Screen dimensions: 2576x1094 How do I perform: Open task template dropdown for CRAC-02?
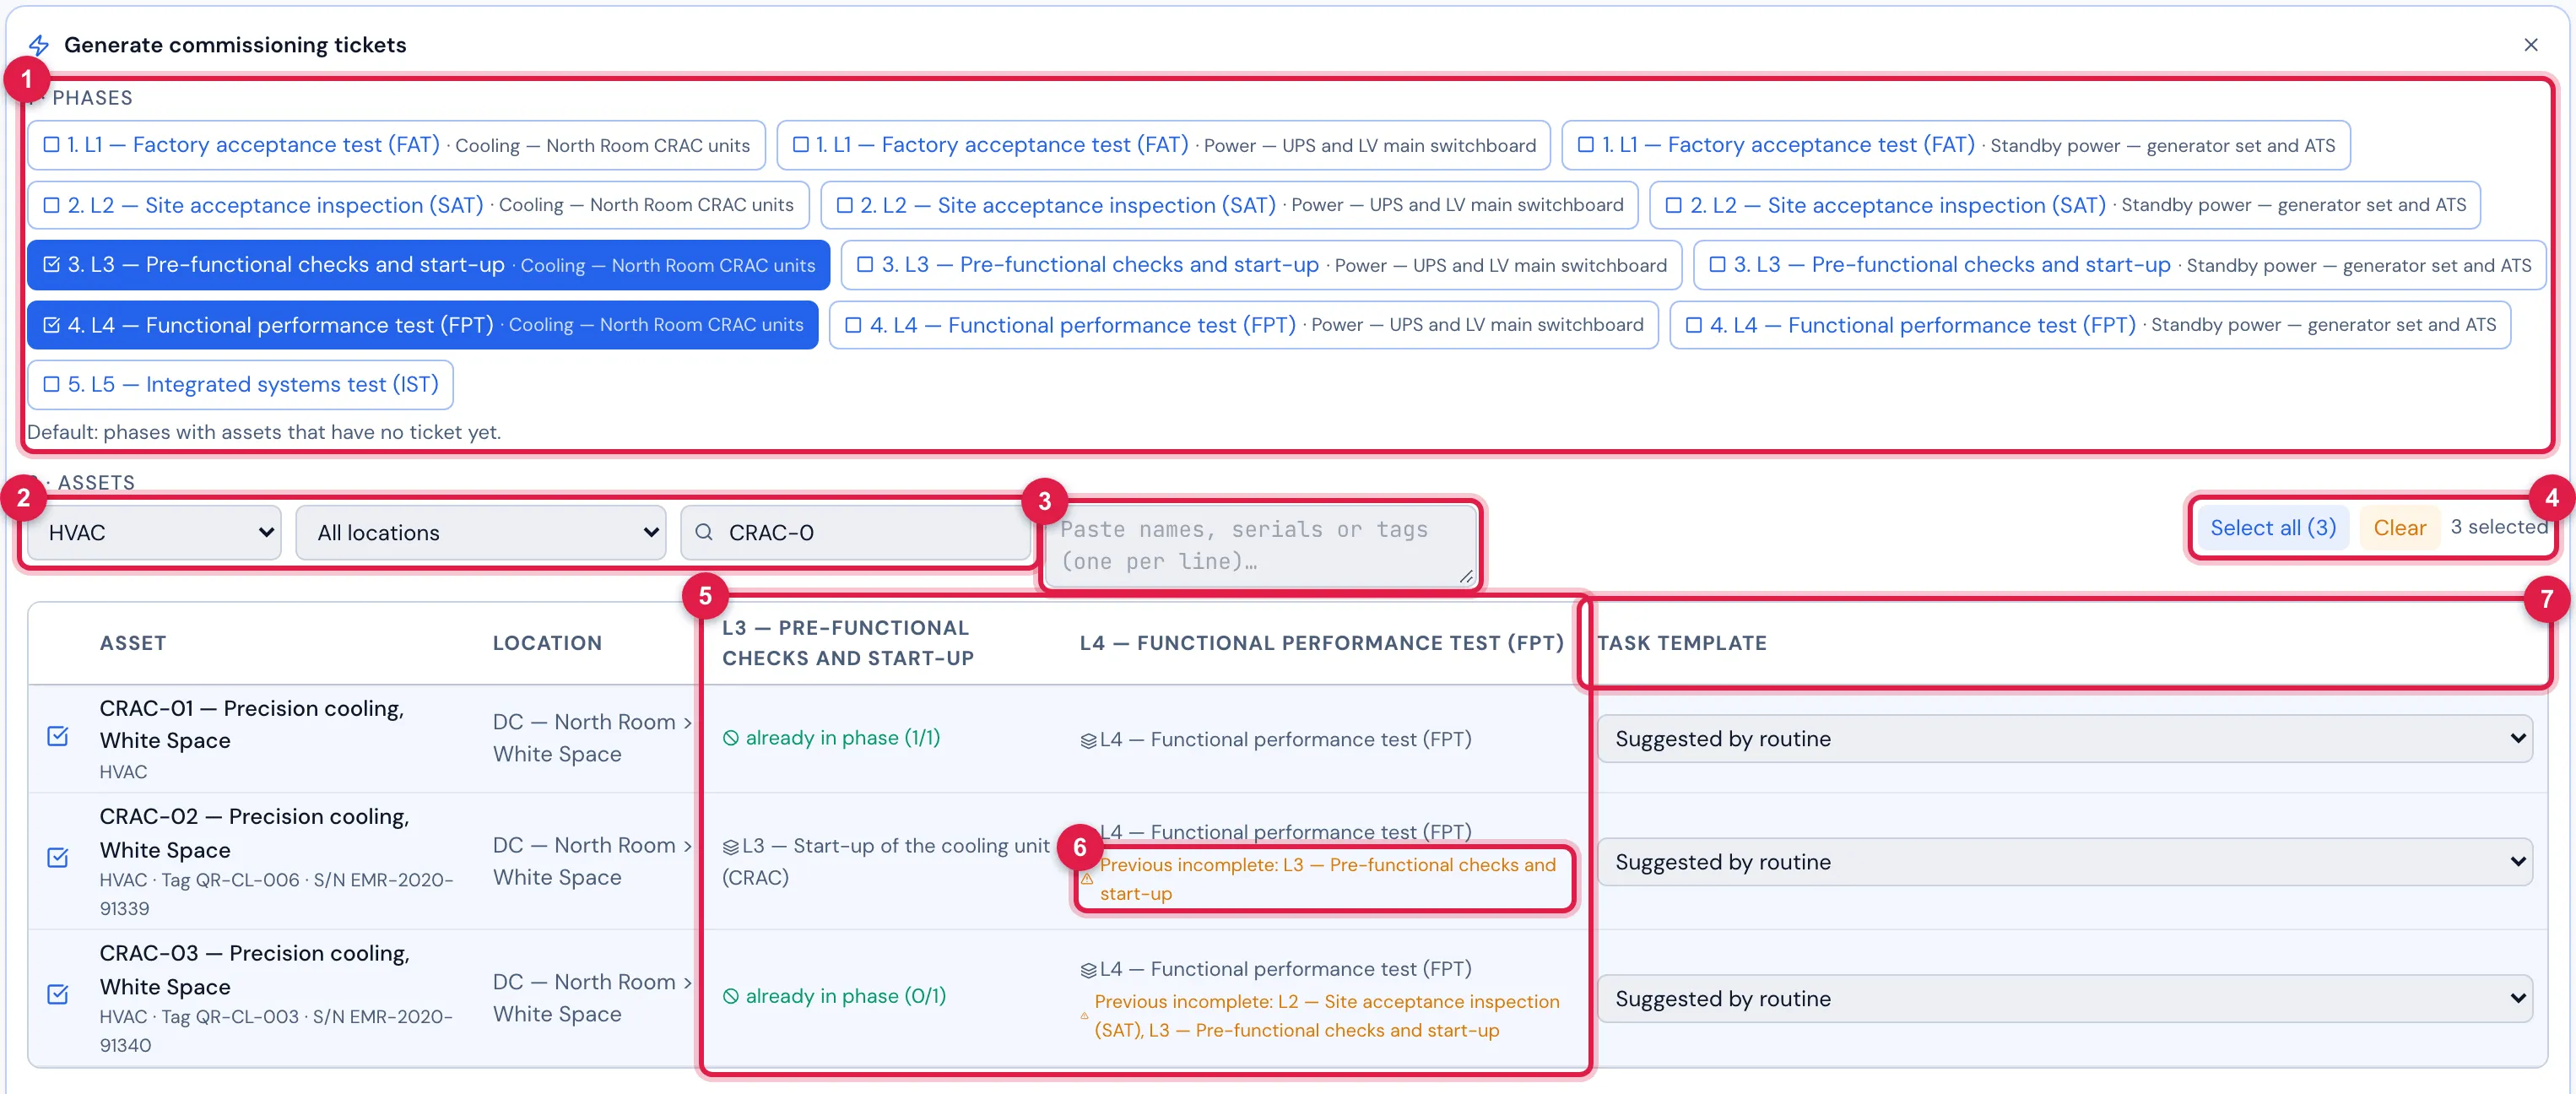point(2064,862)
